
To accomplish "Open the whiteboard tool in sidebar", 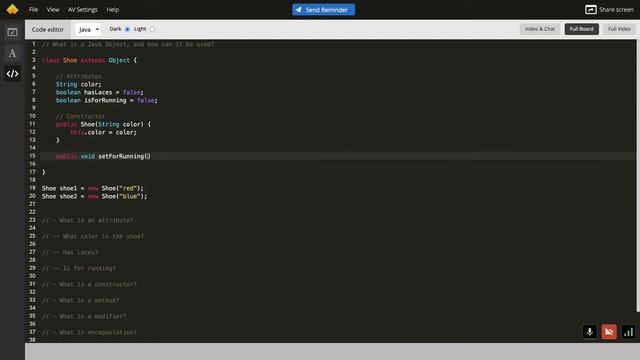I will 12,32.
